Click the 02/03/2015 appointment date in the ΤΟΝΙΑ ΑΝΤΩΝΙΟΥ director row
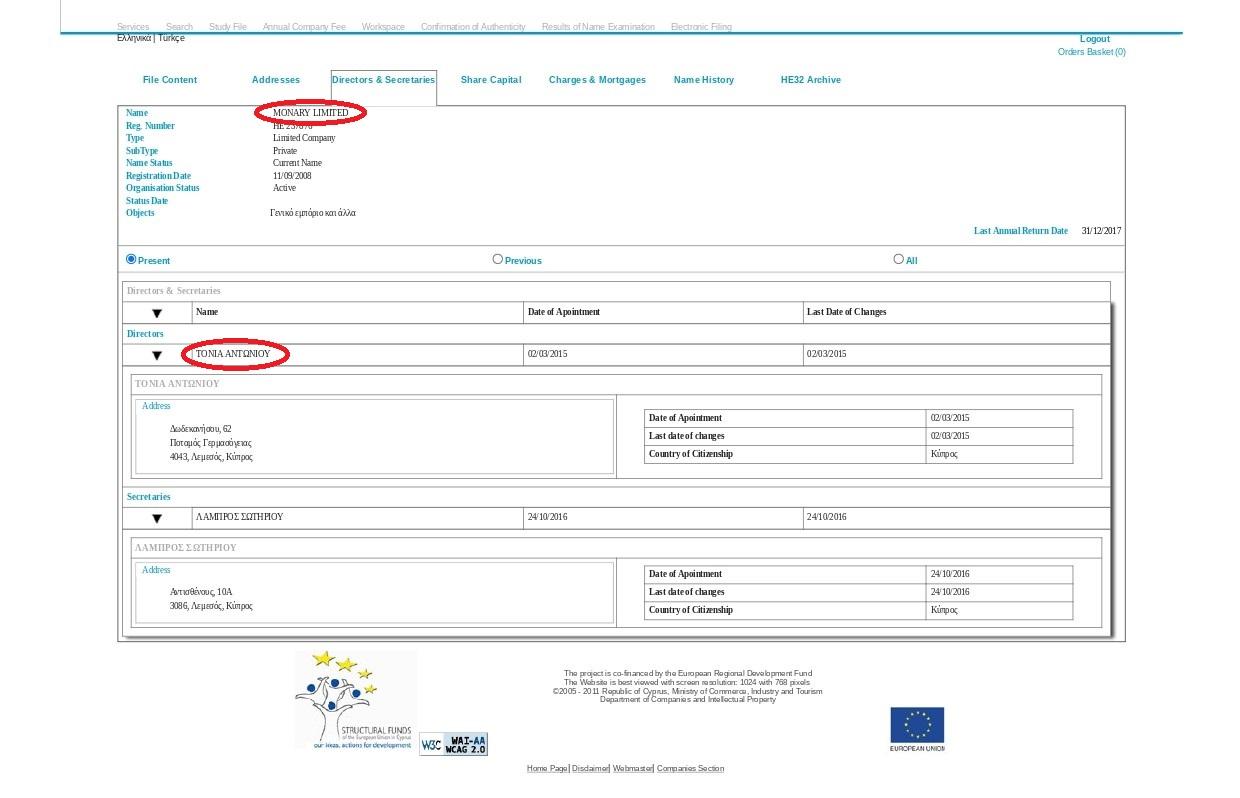The image size is (1240, 798). coord(547,354)
